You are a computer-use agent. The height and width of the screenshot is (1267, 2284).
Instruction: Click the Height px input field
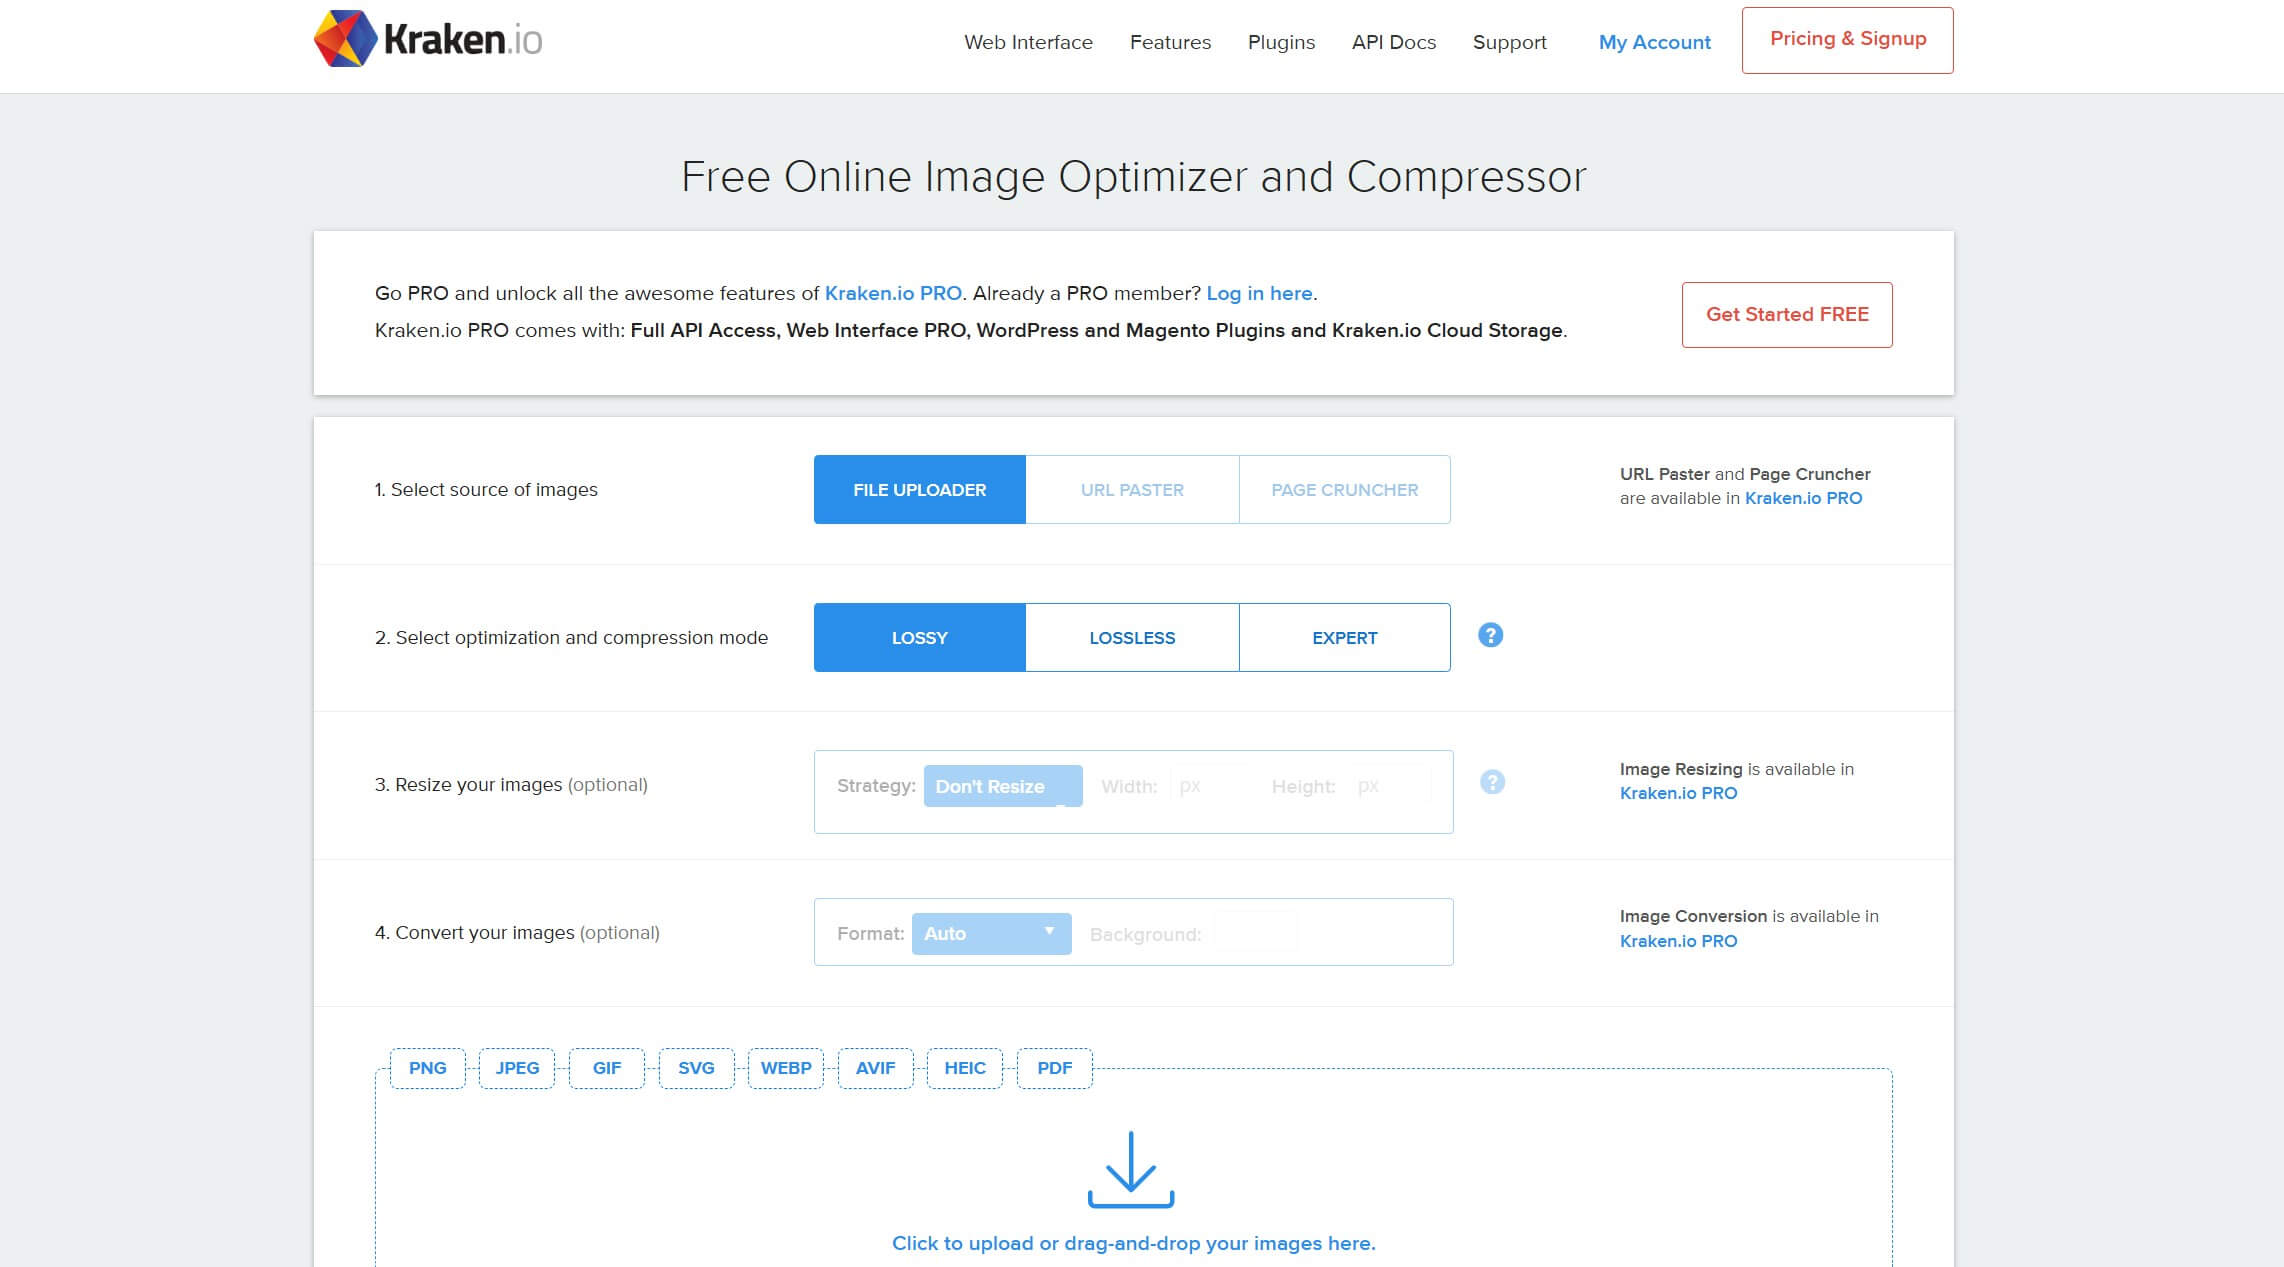click(1390, 786)
